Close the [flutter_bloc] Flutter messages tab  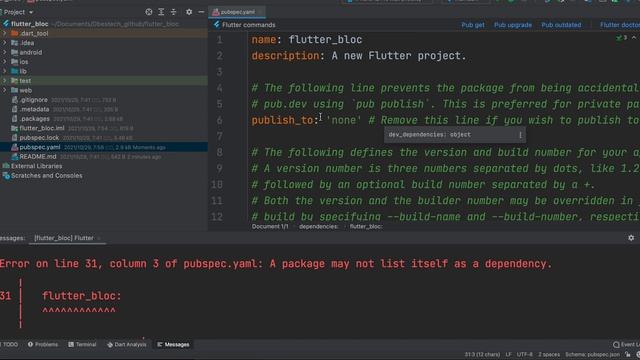coord(99,238)
